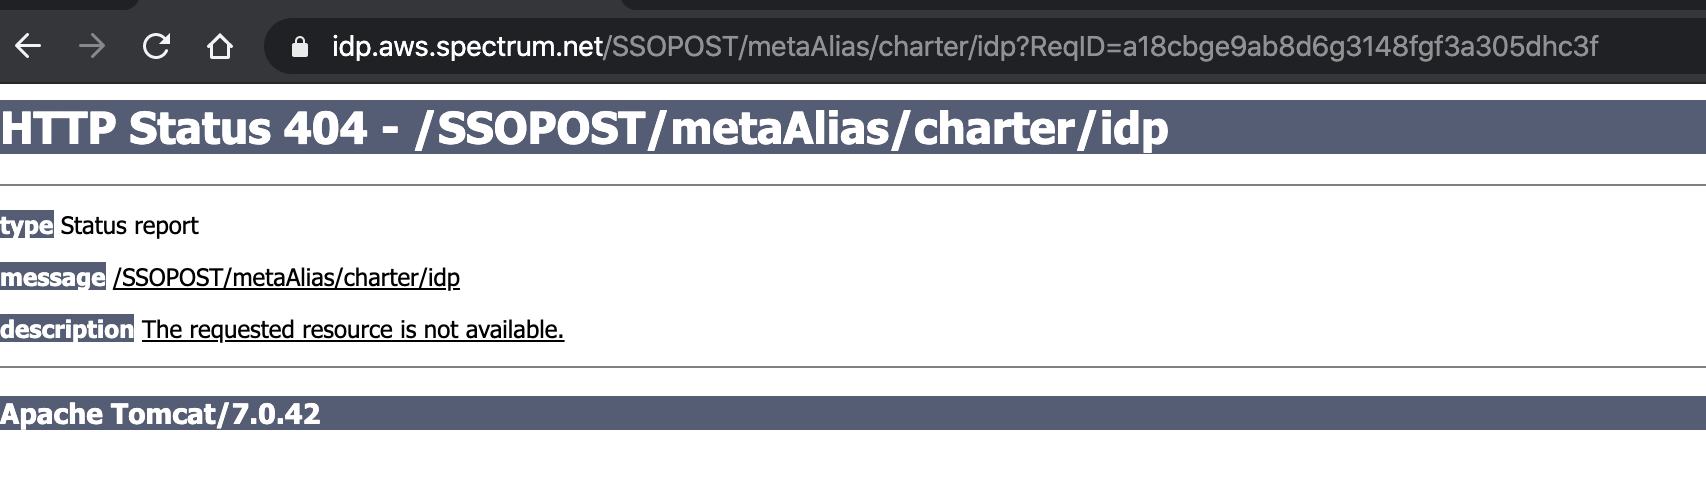Click "The requested resource is not available."
1706x480 pixels.
(353, 330)
